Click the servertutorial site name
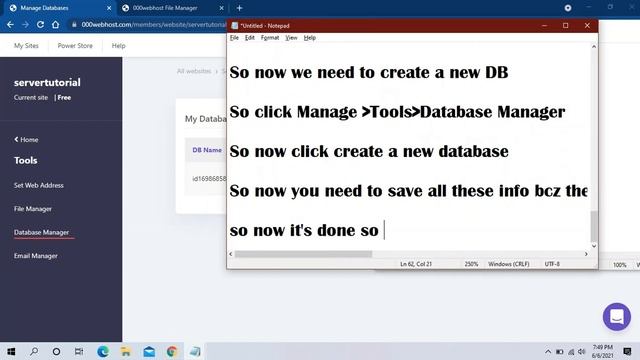This screenshot has height=360, width=640. point(47,82)
